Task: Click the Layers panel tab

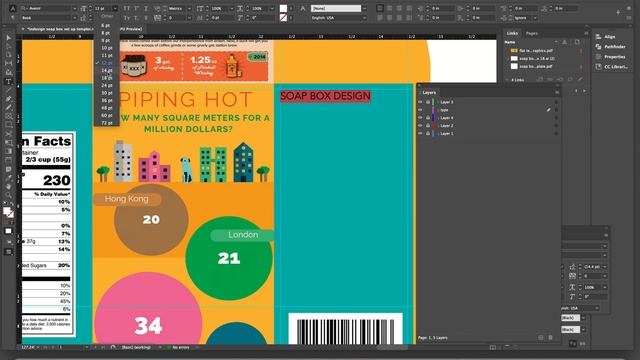Action: [429, 93]
